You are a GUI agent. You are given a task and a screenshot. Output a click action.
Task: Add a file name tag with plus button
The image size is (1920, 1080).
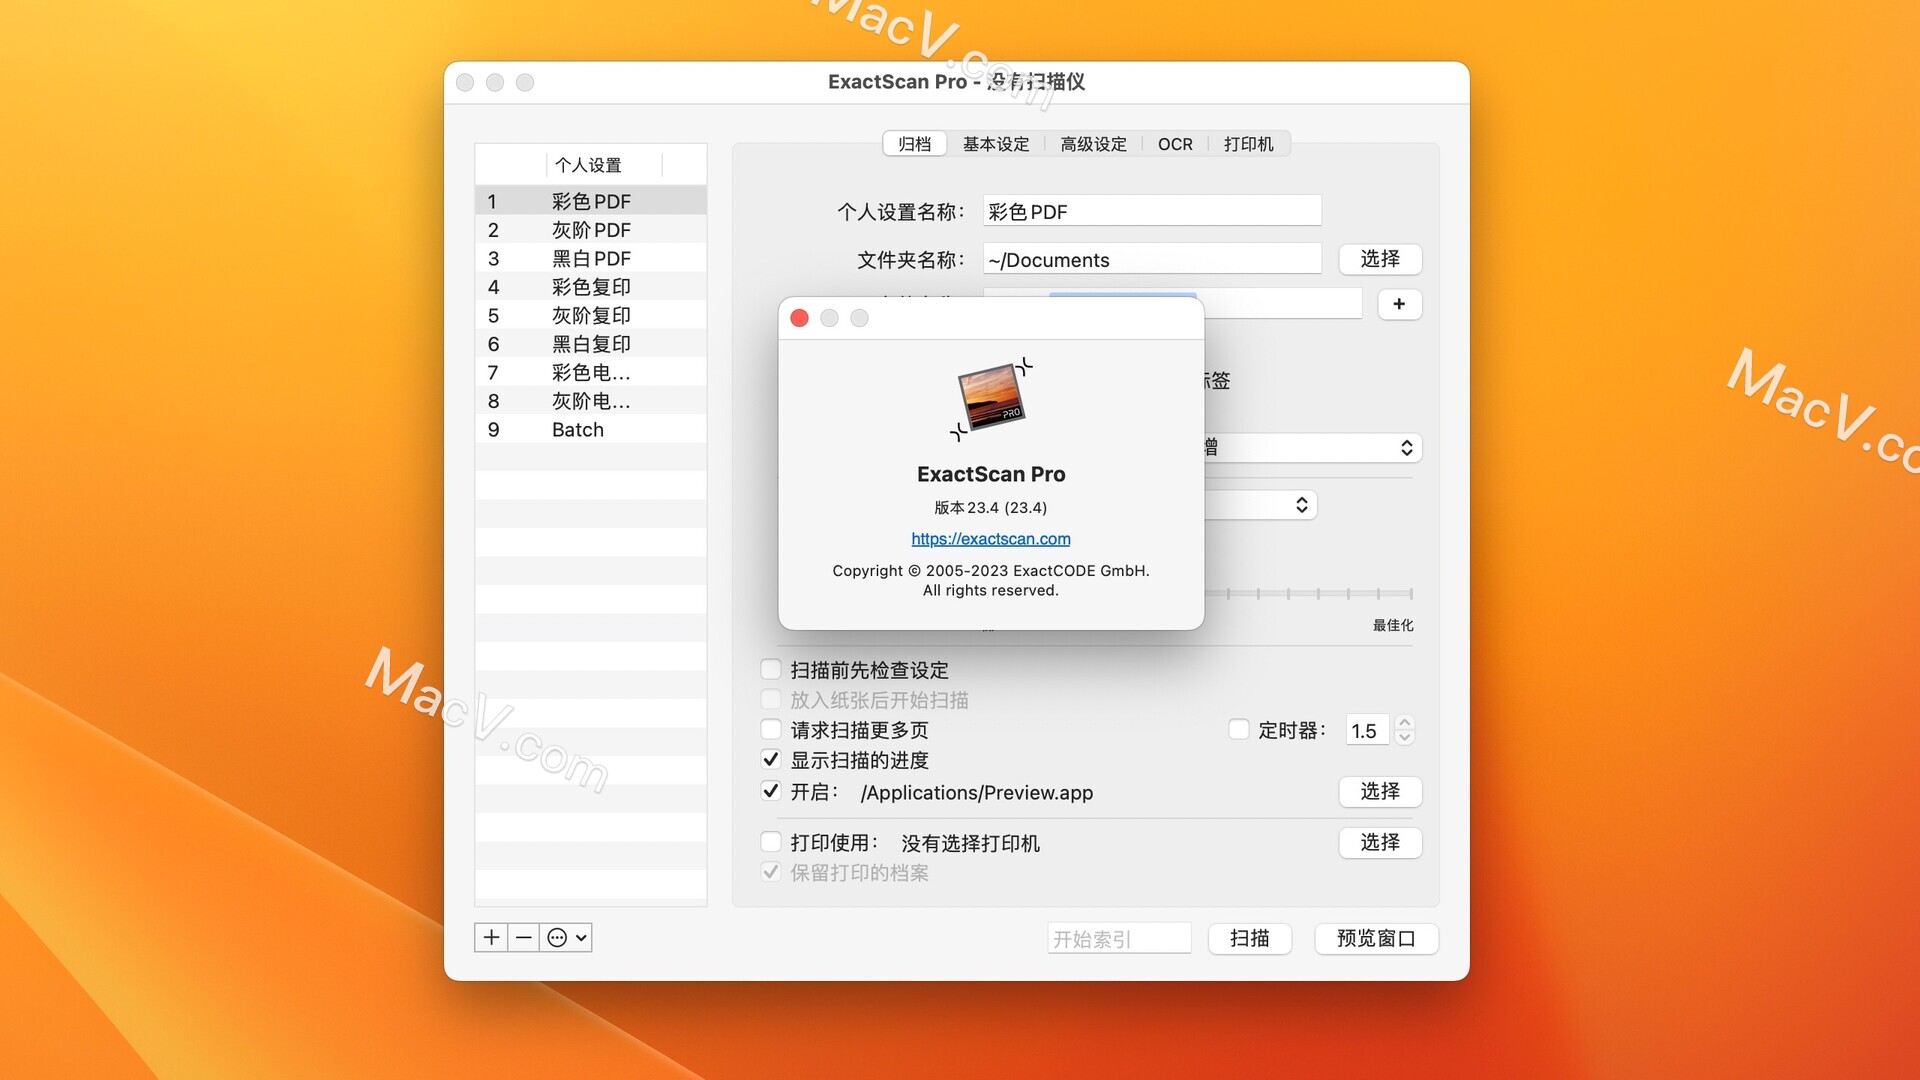(1399, 304)
